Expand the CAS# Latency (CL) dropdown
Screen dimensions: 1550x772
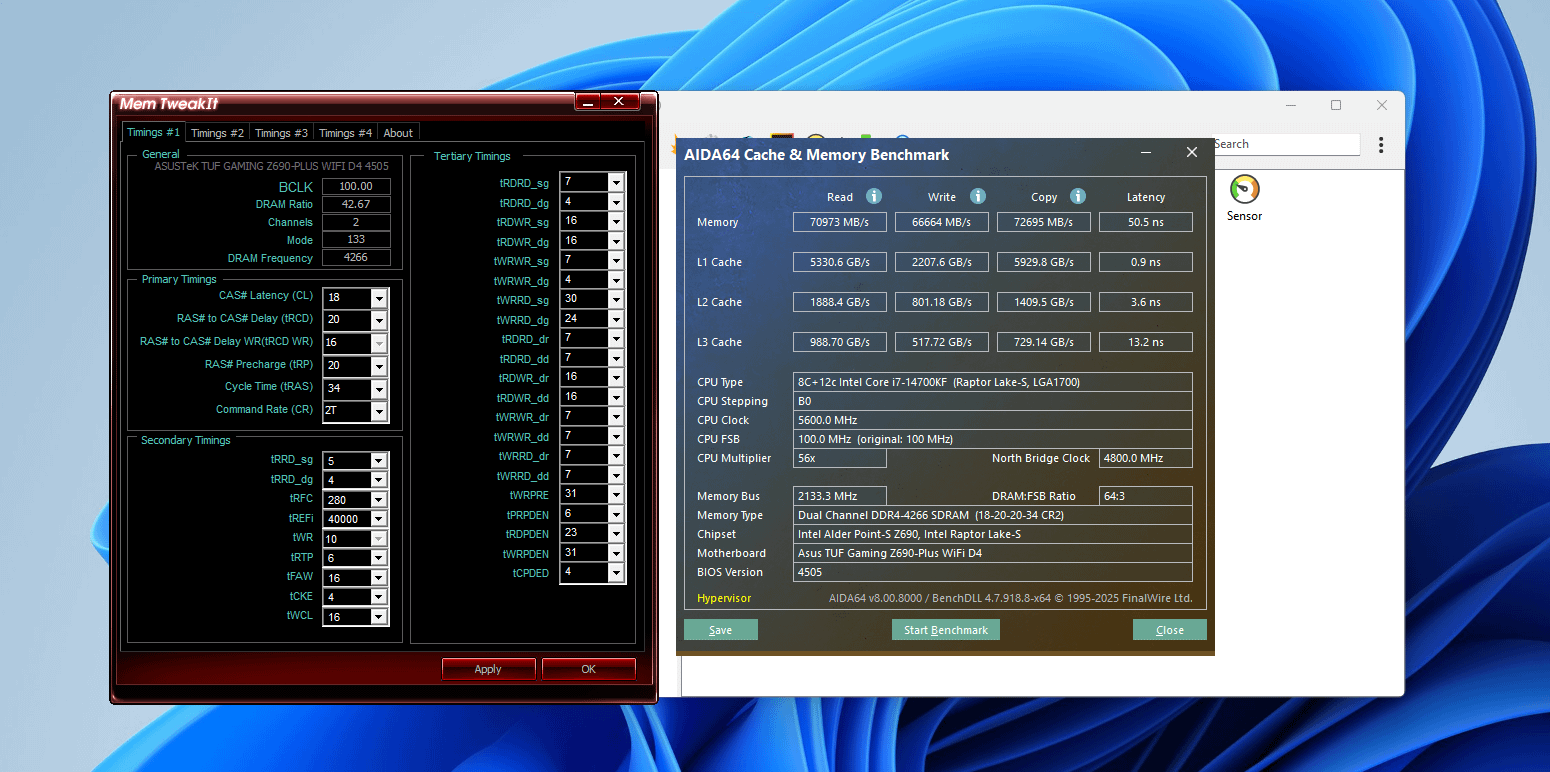[x=379, y=298]
